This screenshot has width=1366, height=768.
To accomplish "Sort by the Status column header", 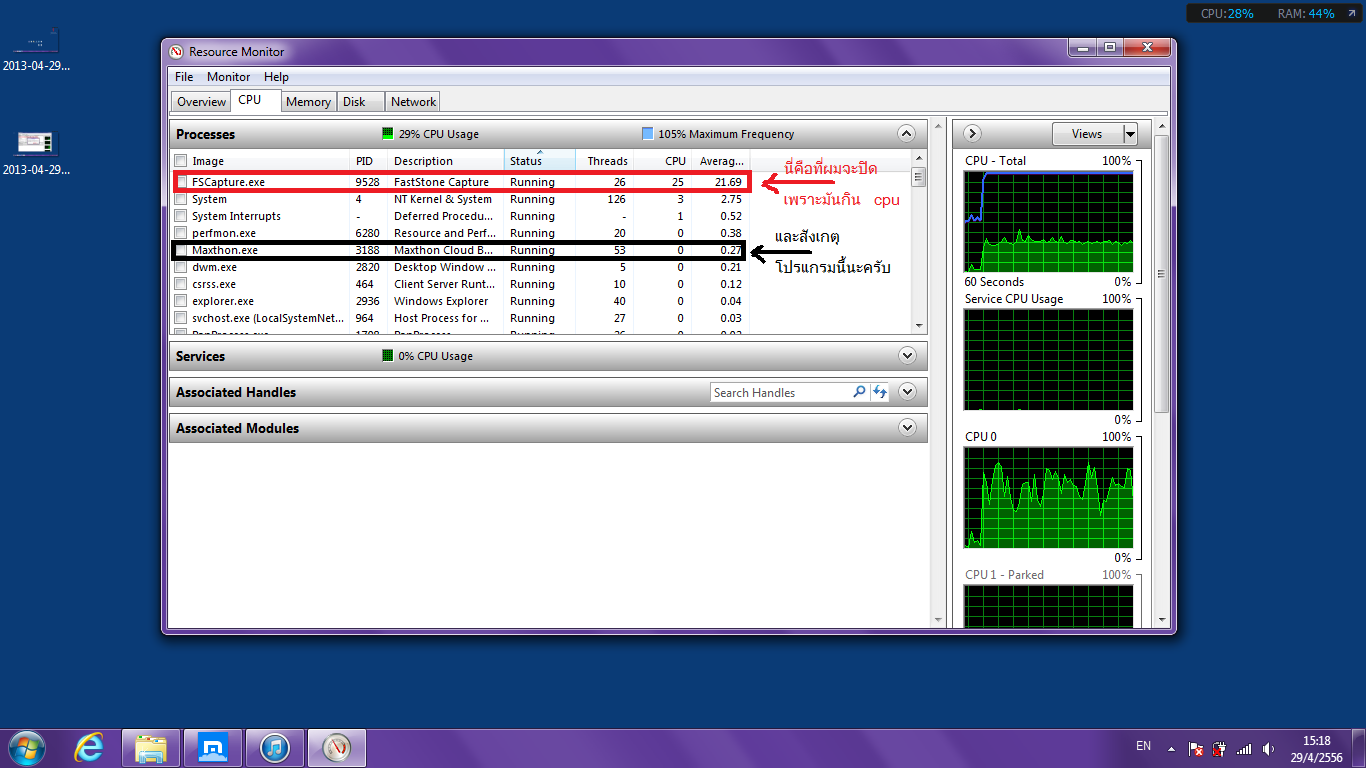I will click(x=540, y=161).
